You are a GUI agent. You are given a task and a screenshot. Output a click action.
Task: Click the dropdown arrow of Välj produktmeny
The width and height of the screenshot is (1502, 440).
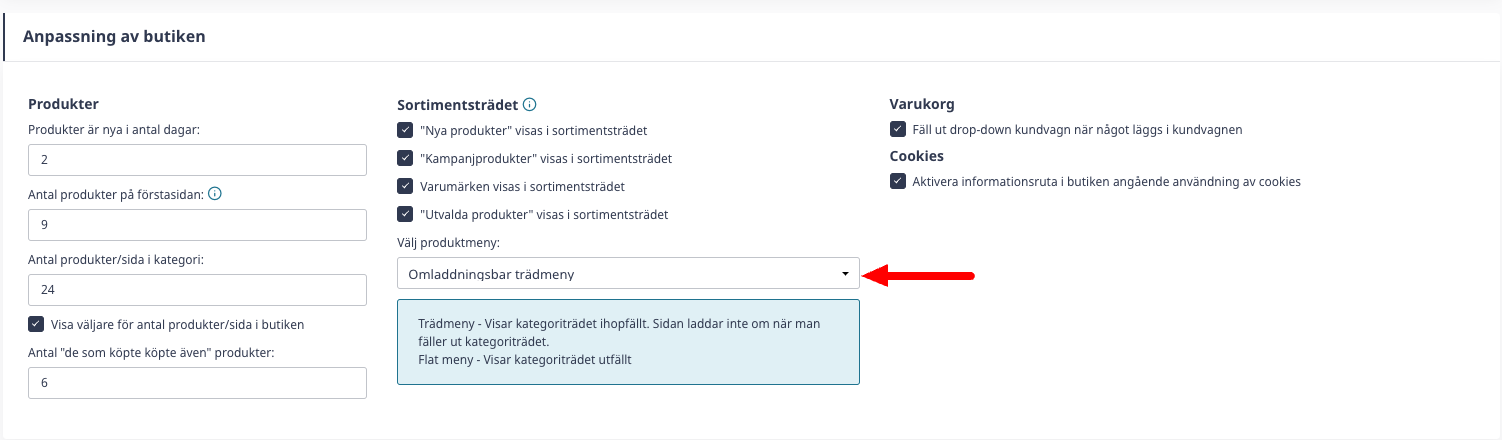coord(845,274)
